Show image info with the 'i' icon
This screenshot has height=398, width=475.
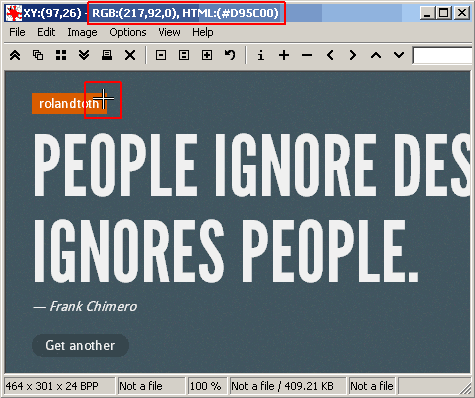[x=261, y=55]
